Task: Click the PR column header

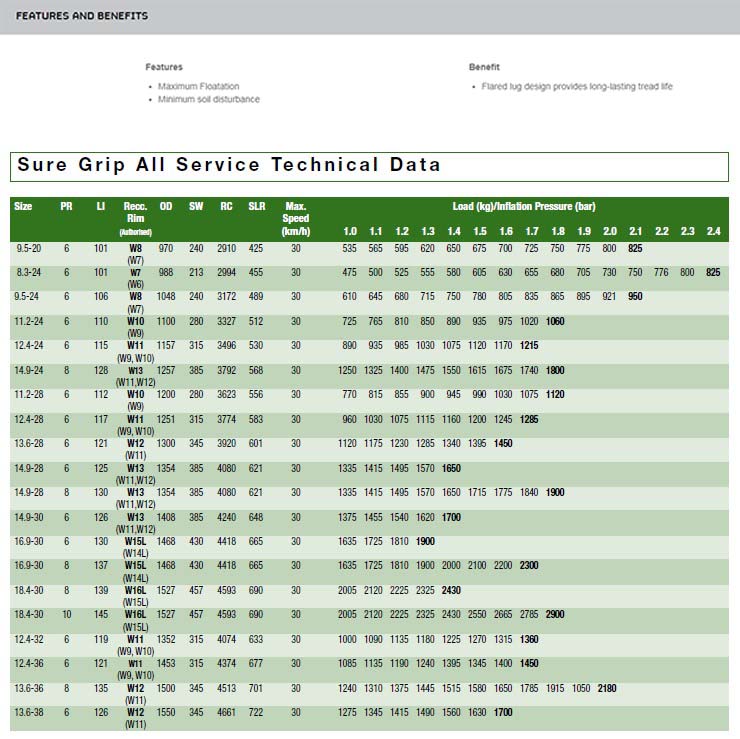Action: [66, 207]
